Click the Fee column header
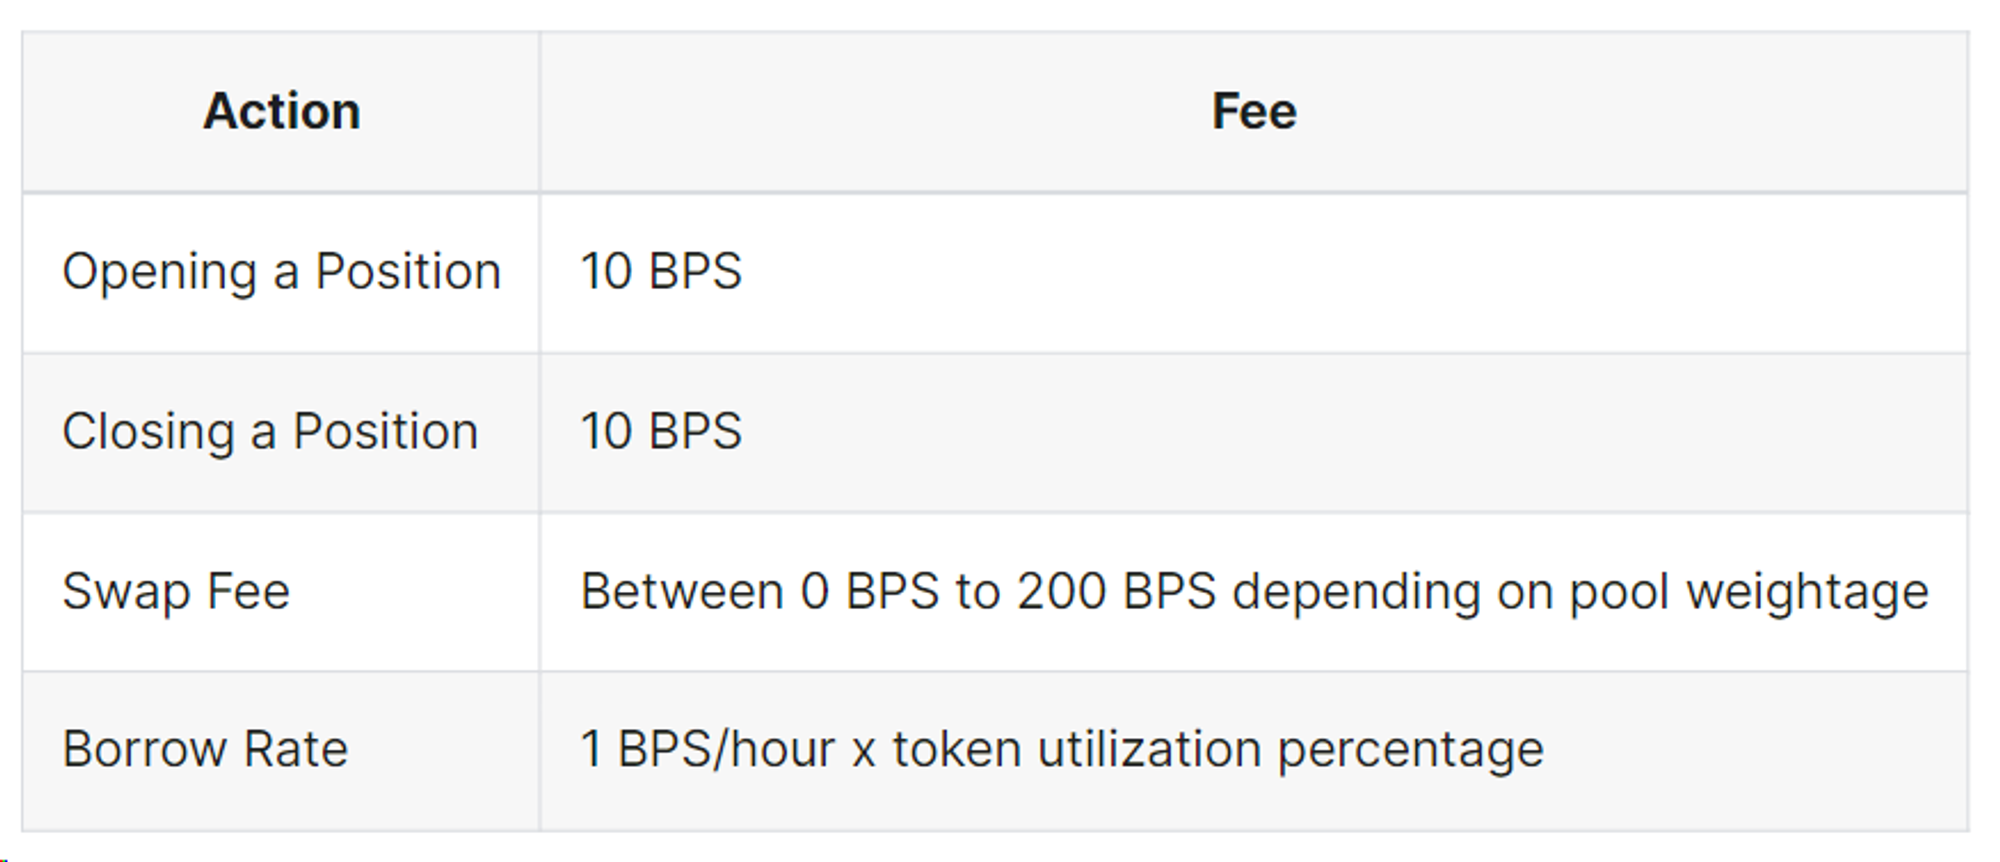2000x862 pixels. click(x=1253, y=111)
